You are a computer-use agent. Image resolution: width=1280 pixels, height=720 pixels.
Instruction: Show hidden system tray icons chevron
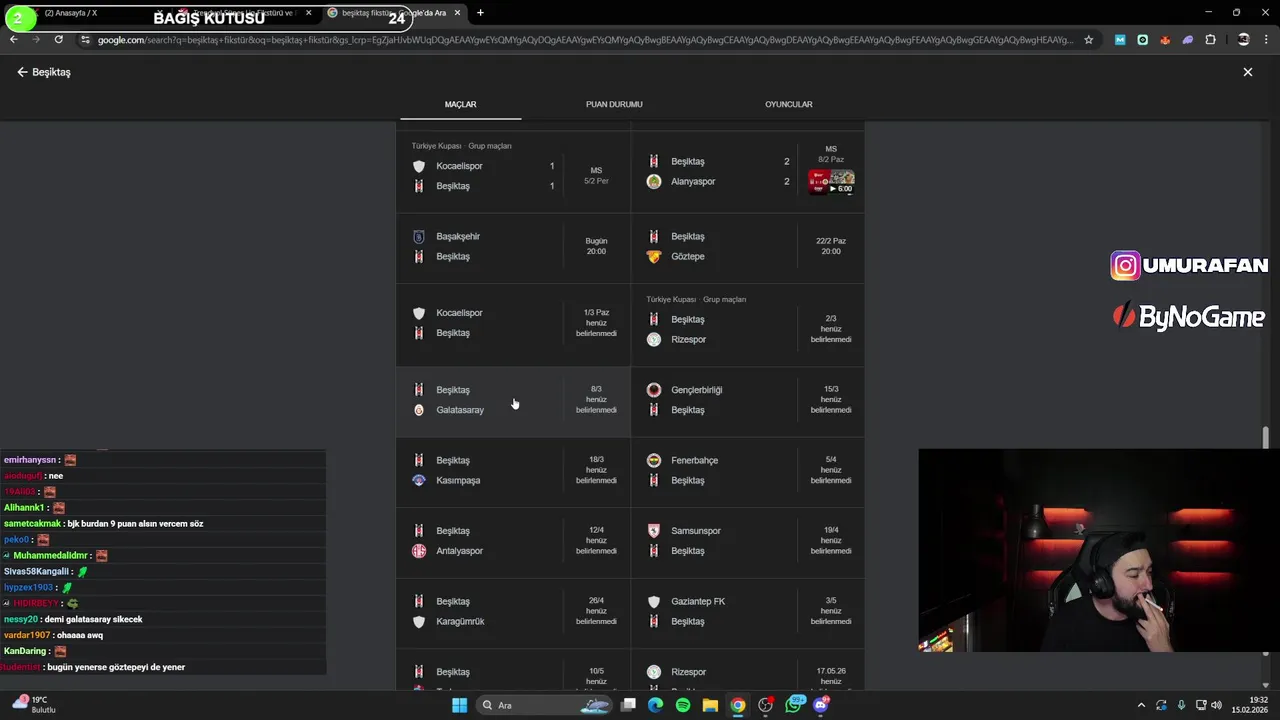point(1141,705)
